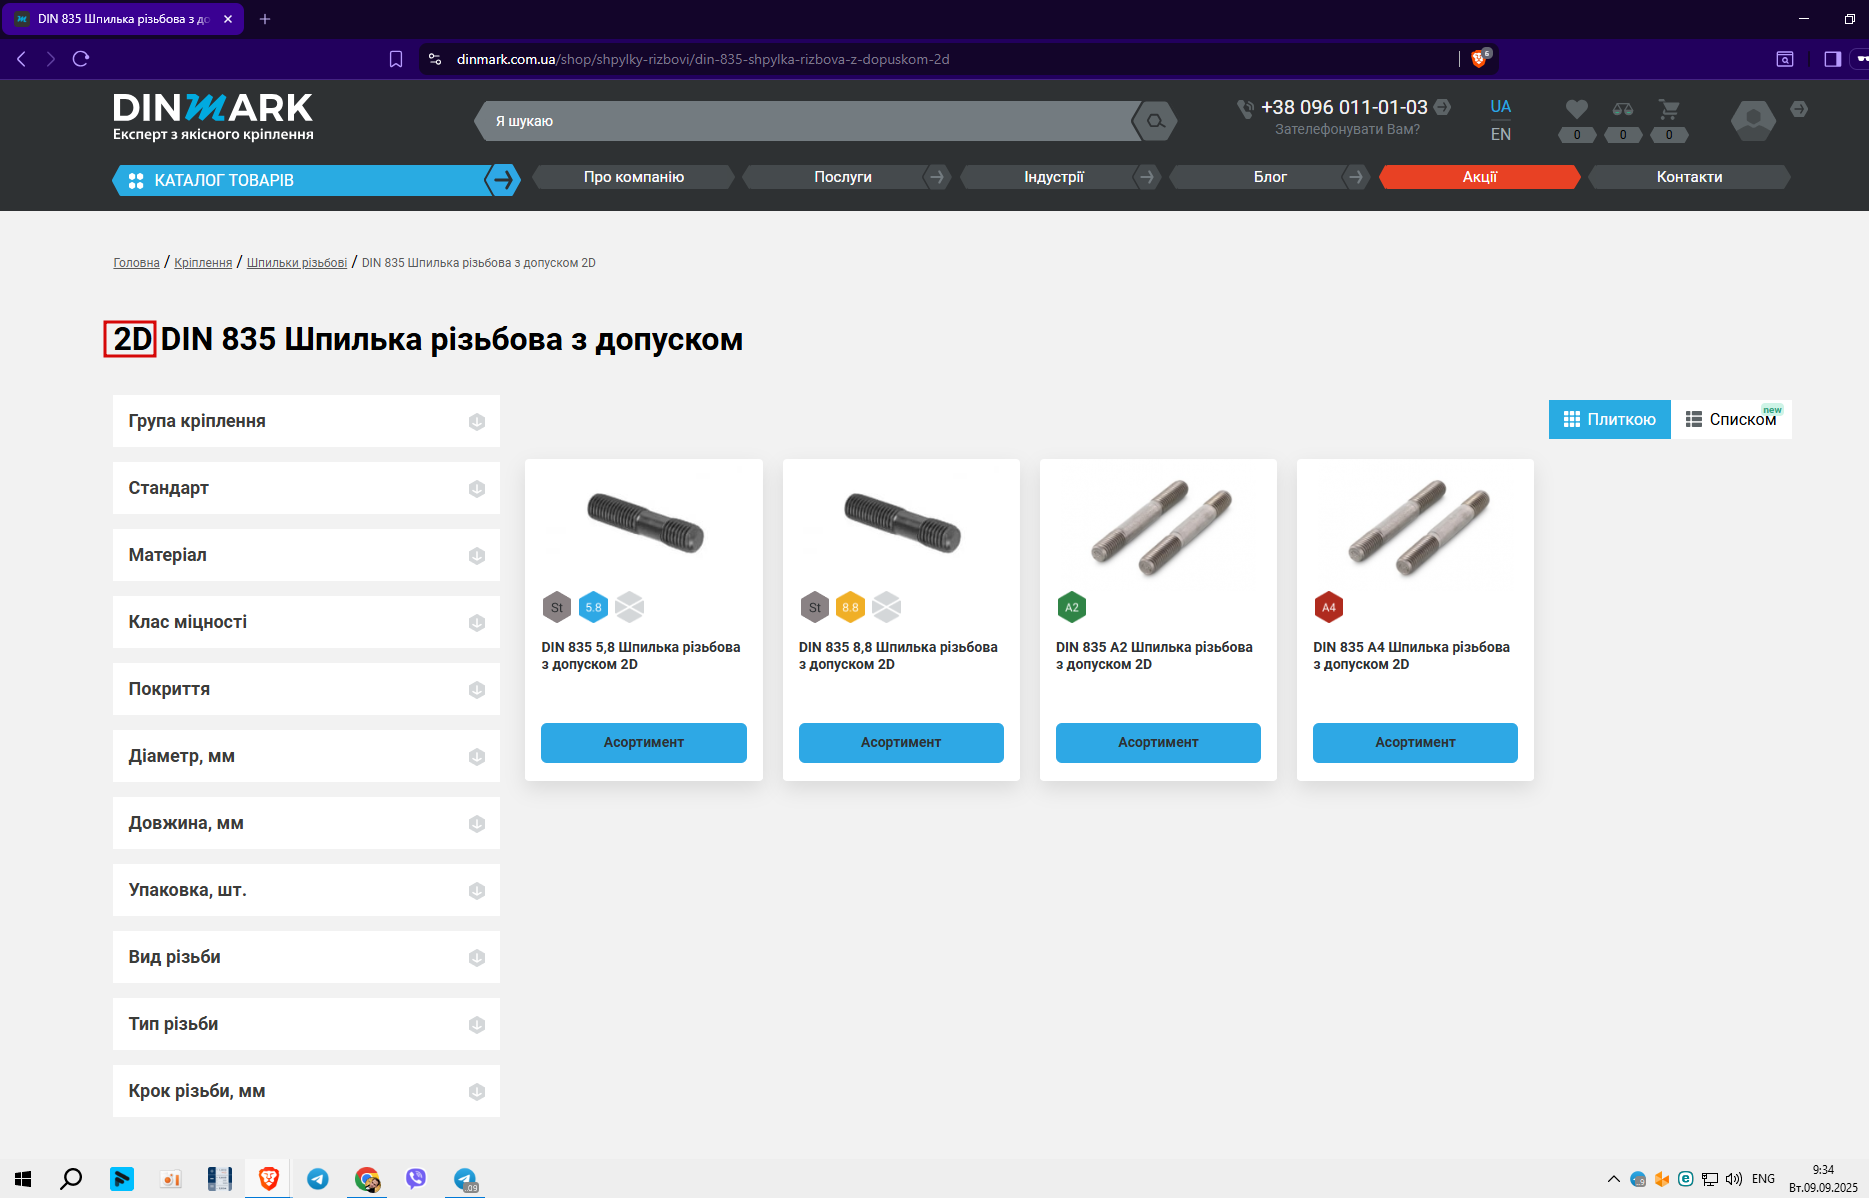Follow the Шпильки різьбові breadcrumb link
The height and width of the screenshot is (1198, 1869).
pos(297,263)
